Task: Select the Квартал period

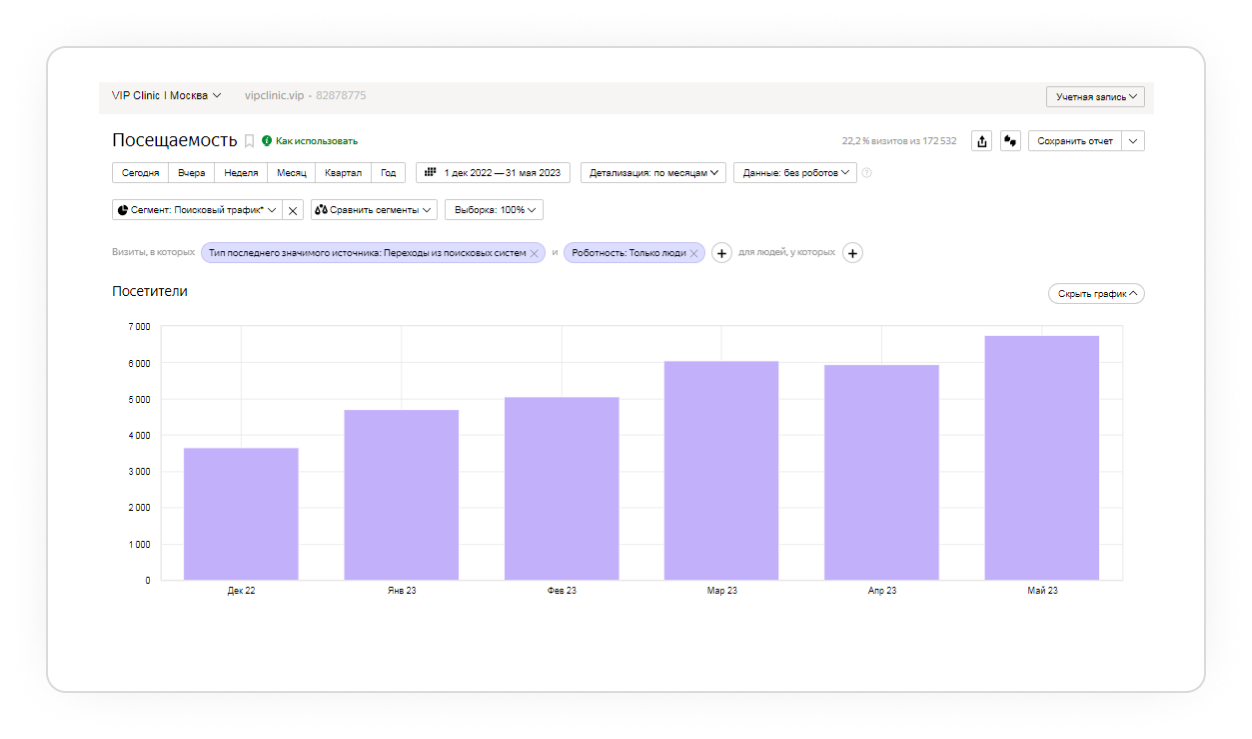Action: (344, 173)
